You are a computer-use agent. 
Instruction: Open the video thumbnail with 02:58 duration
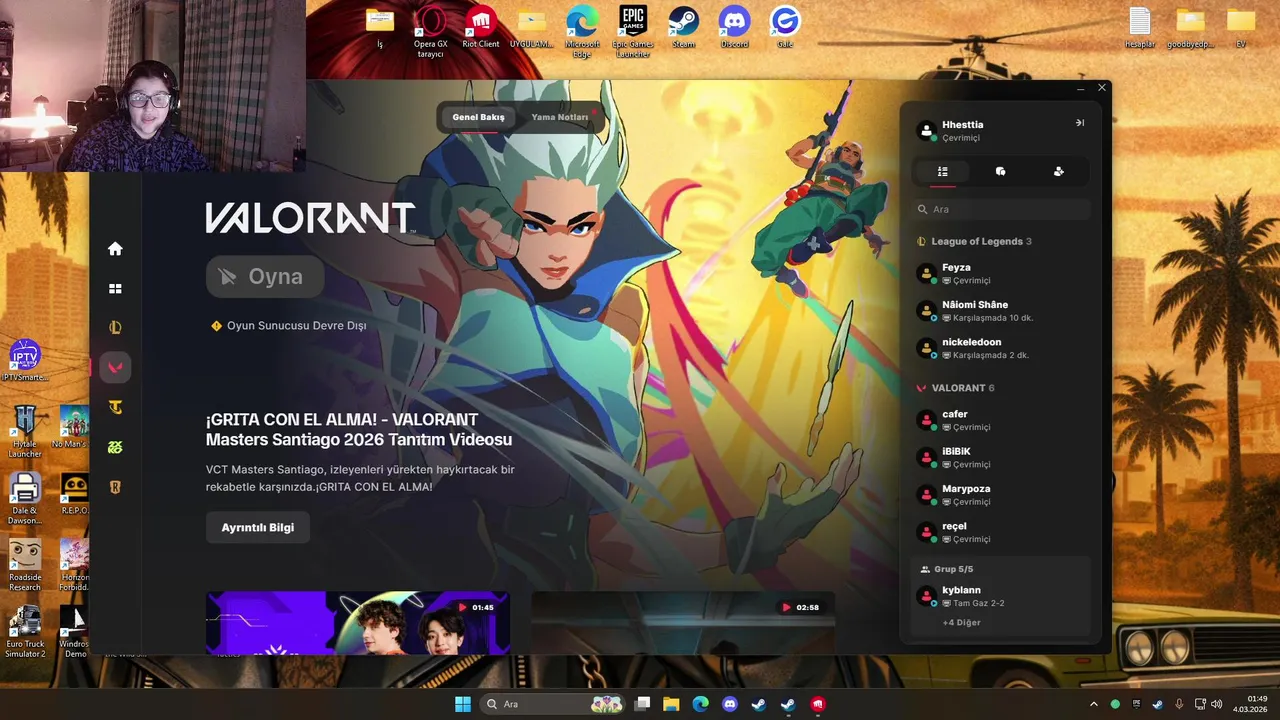point(683,622)
